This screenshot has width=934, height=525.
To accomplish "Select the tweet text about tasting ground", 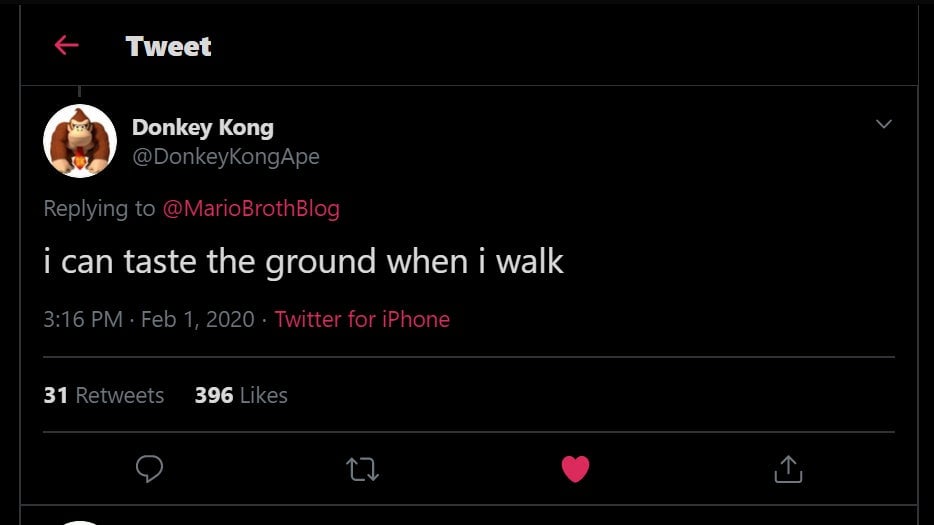I will click(304, 262).
